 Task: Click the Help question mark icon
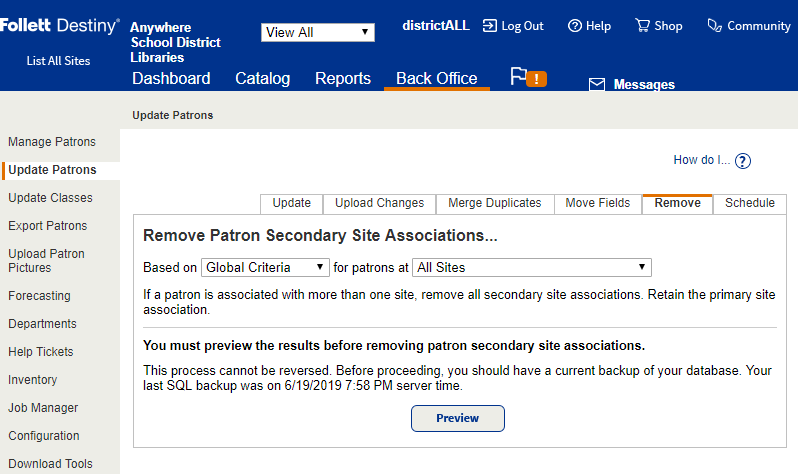[575, 26]
